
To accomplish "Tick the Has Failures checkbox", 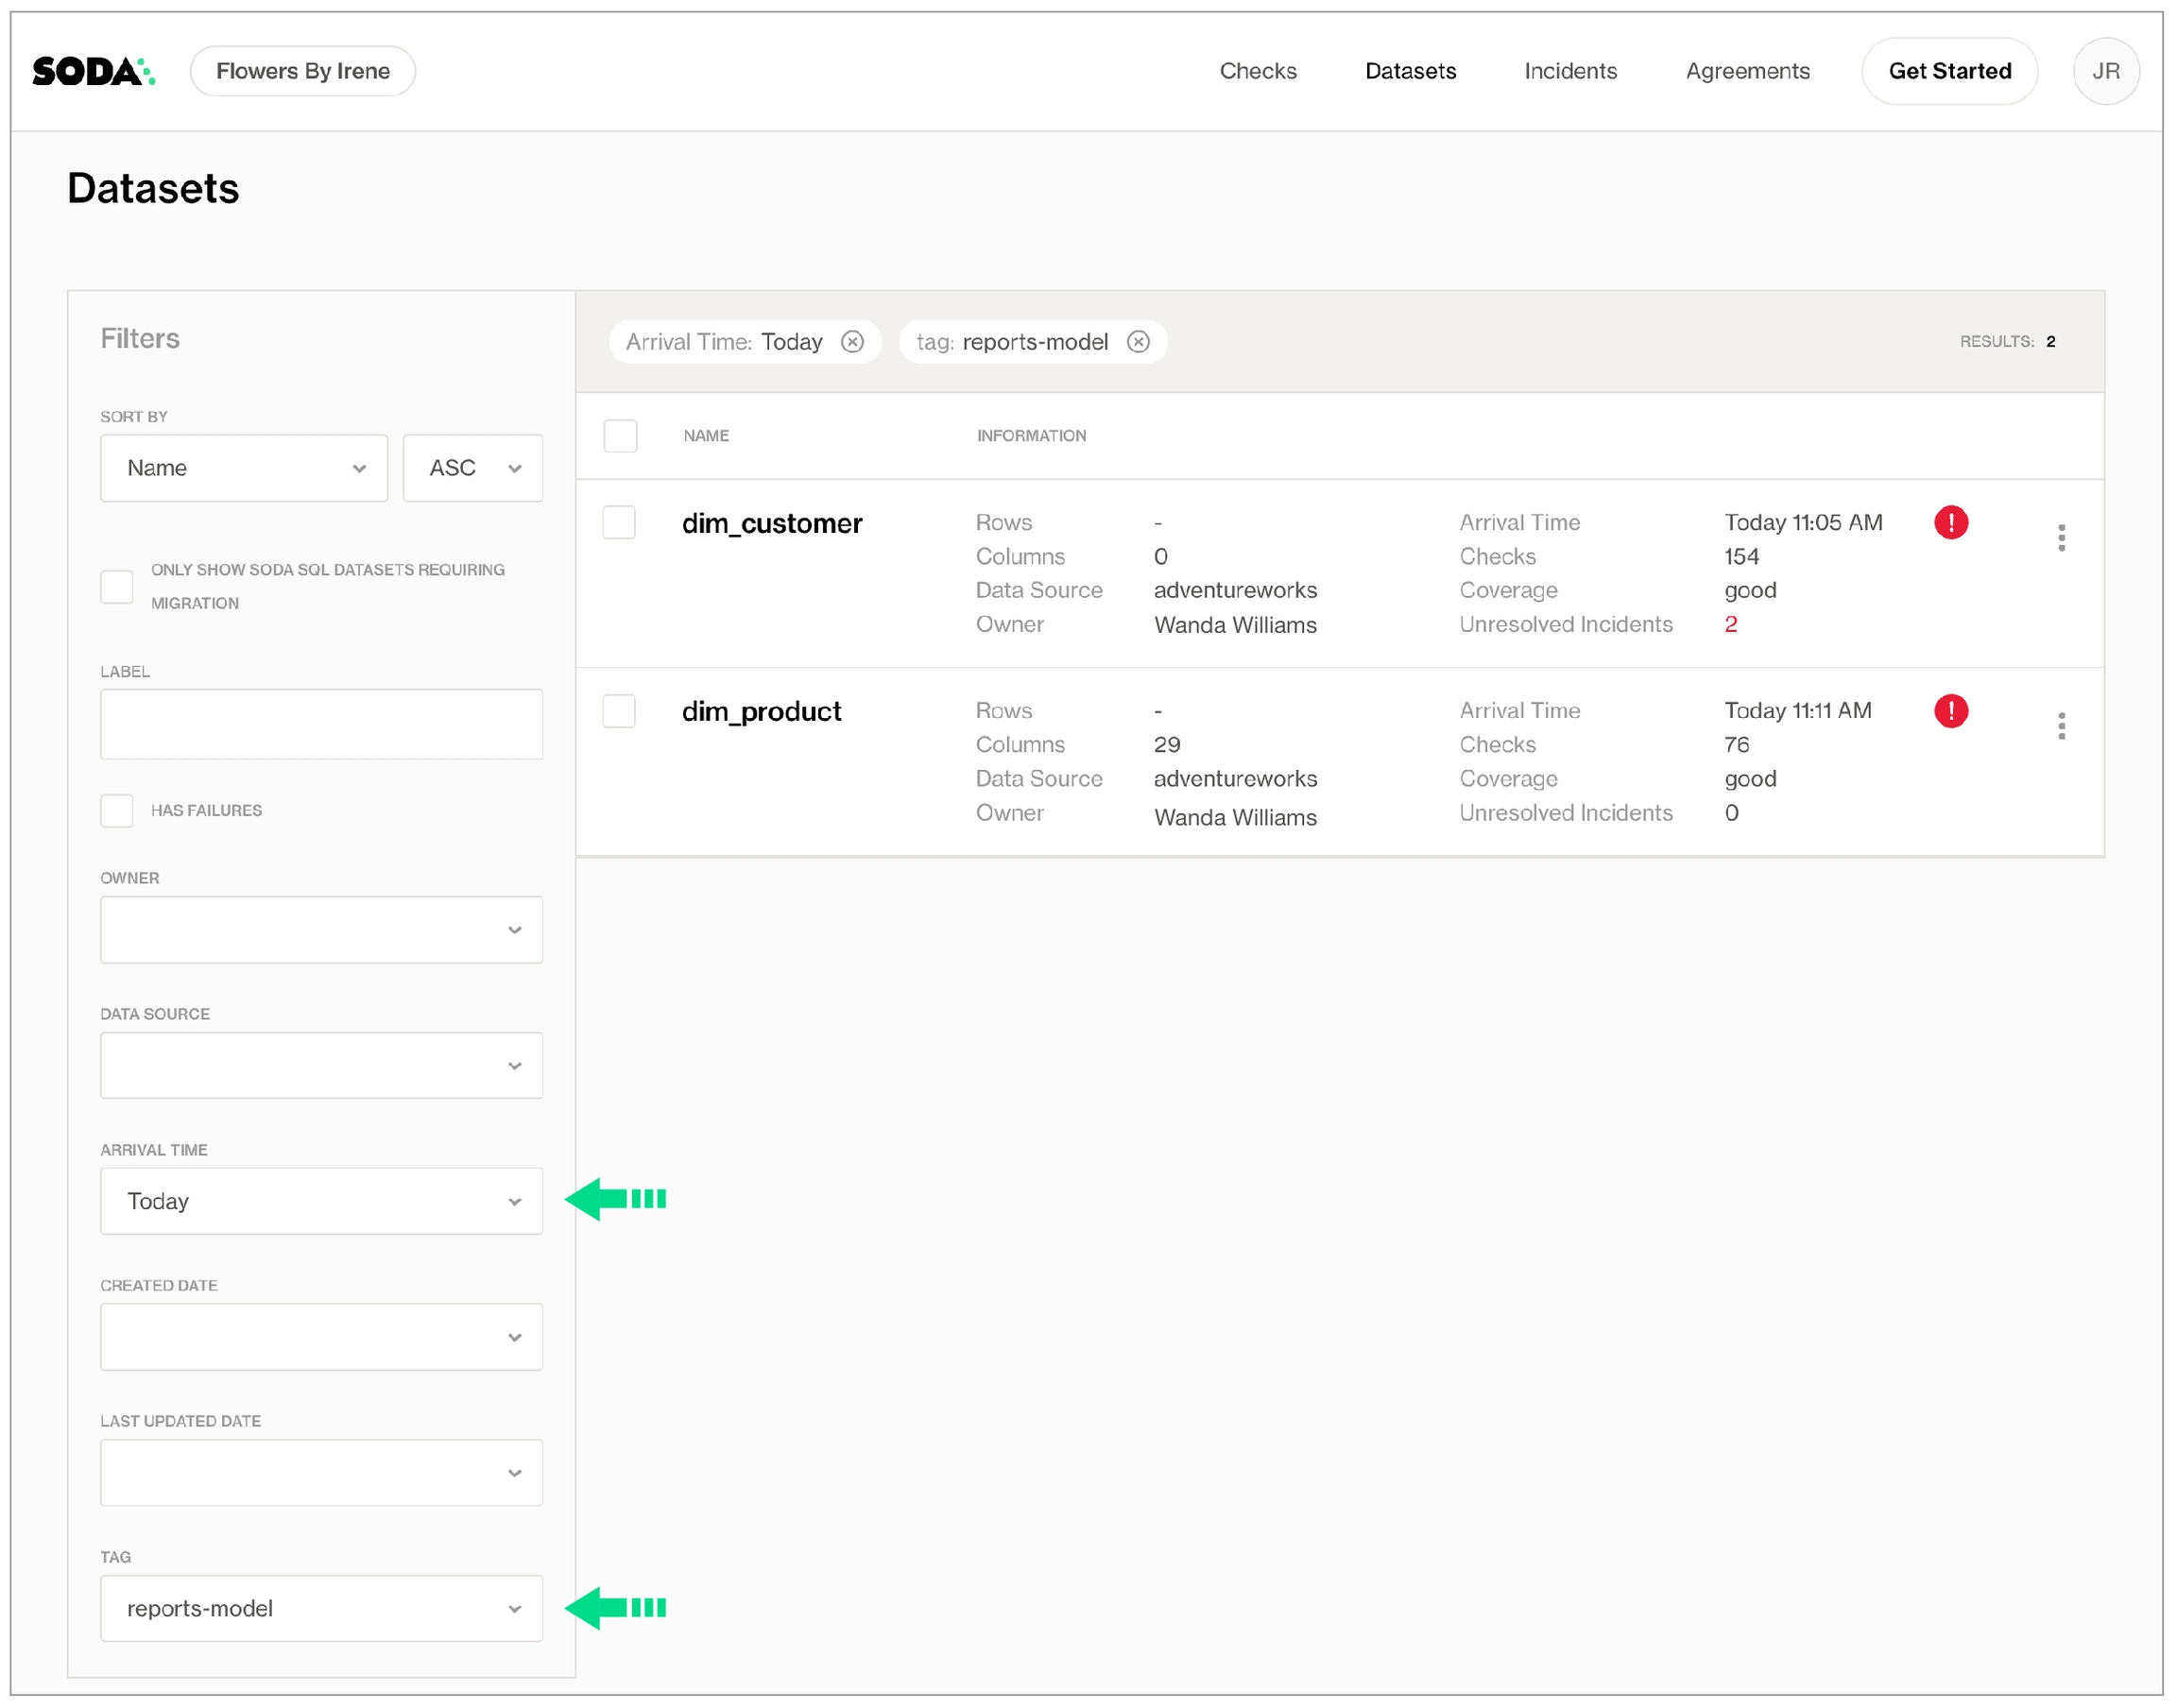I will [x=117, y=810].
